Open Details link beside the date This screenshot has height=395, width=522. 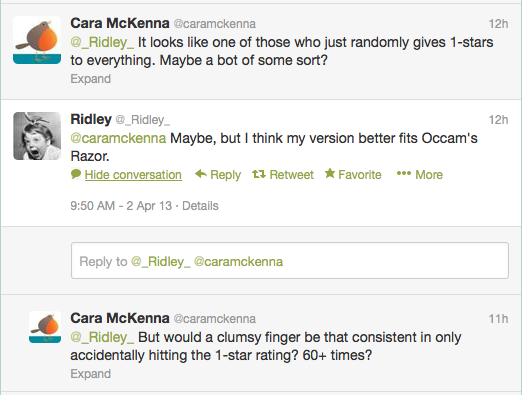[x=200, y=206]
